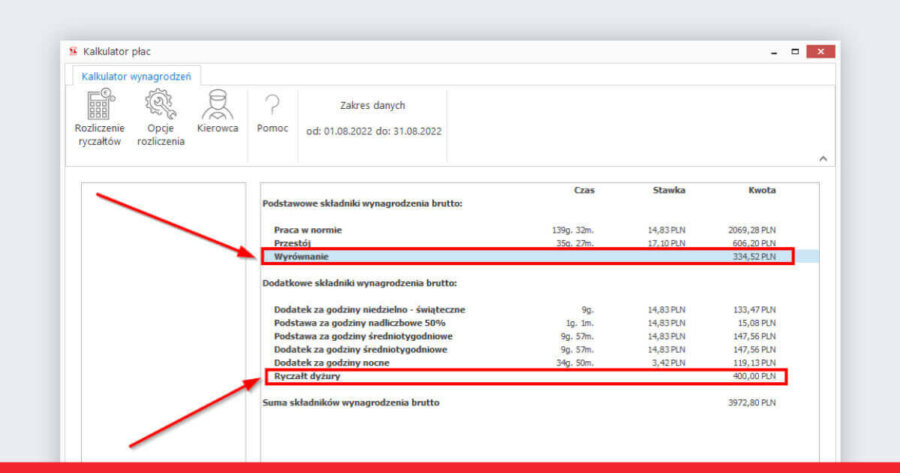This screenshot has width=900, height=473.
Task: Click Suma składników wynagrodzenia brutto total
Action: (351, 403)
